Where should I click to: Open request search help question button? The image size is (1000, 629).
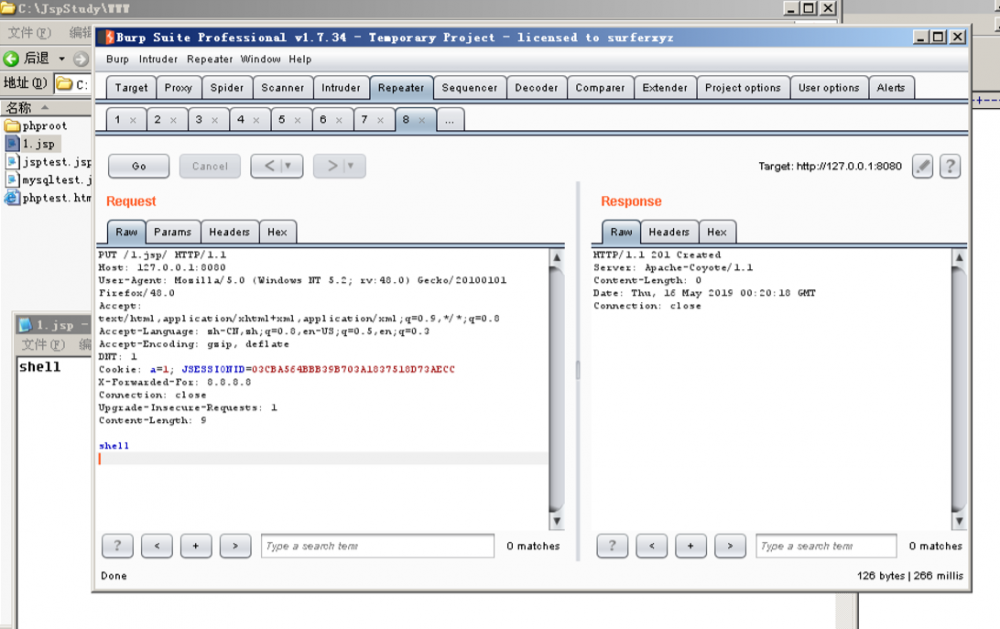tap(117, 546)
